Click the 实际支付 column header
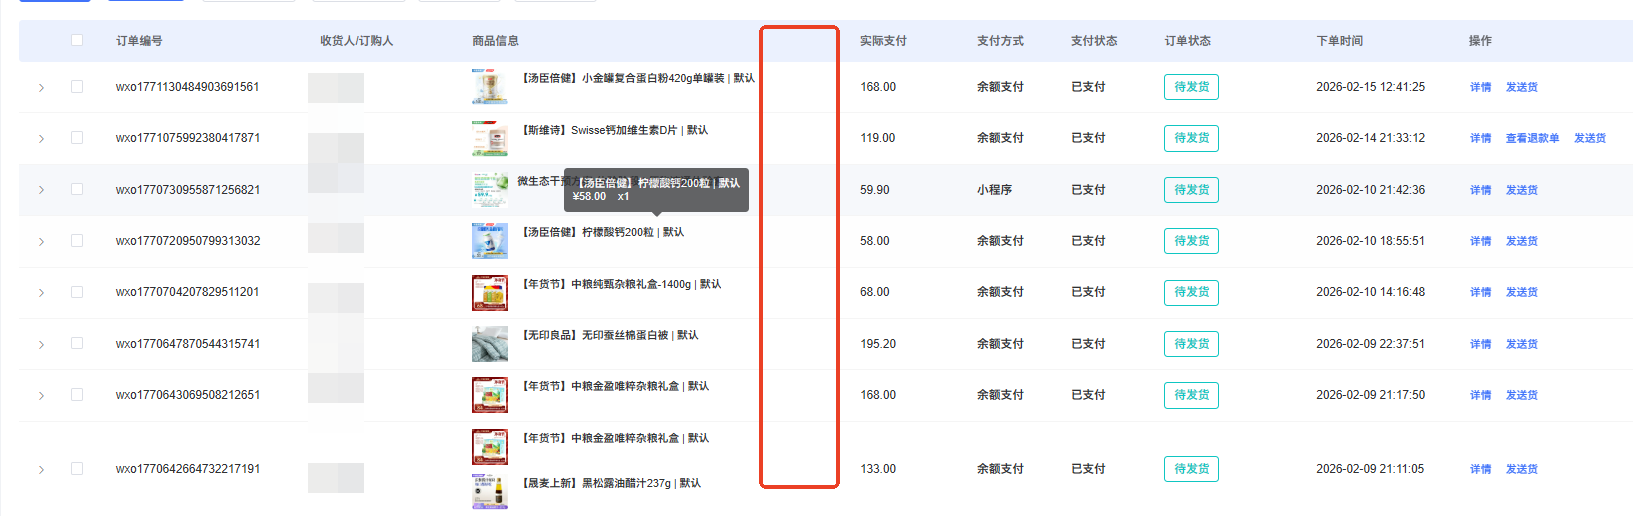This screenshot has width=1633, height=516. click(x=883, y=41)
